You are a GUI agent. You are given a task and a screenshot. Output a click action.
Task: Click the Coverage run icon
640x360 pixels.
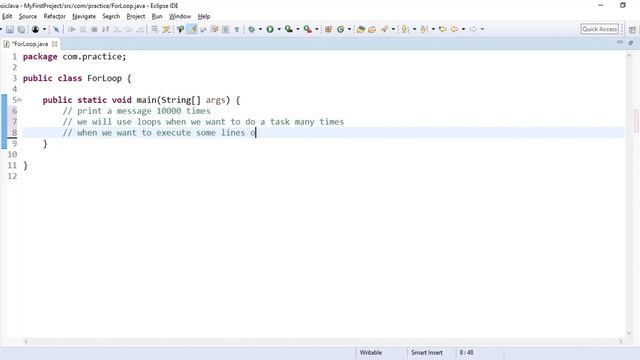pyautogui.click(x=289, y=29)
